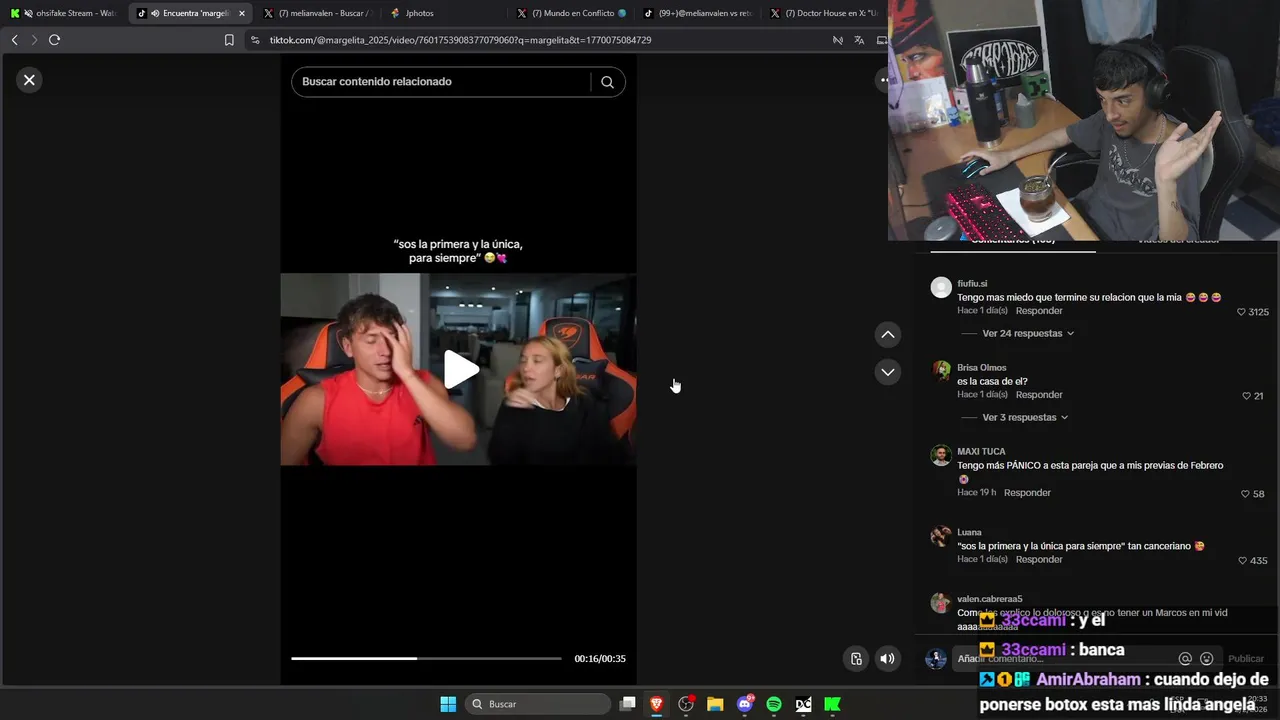The width and height of the screenshot is (1280, 720).
Task: Open emoji picker in comment box
Action: tap(1207, 659)
